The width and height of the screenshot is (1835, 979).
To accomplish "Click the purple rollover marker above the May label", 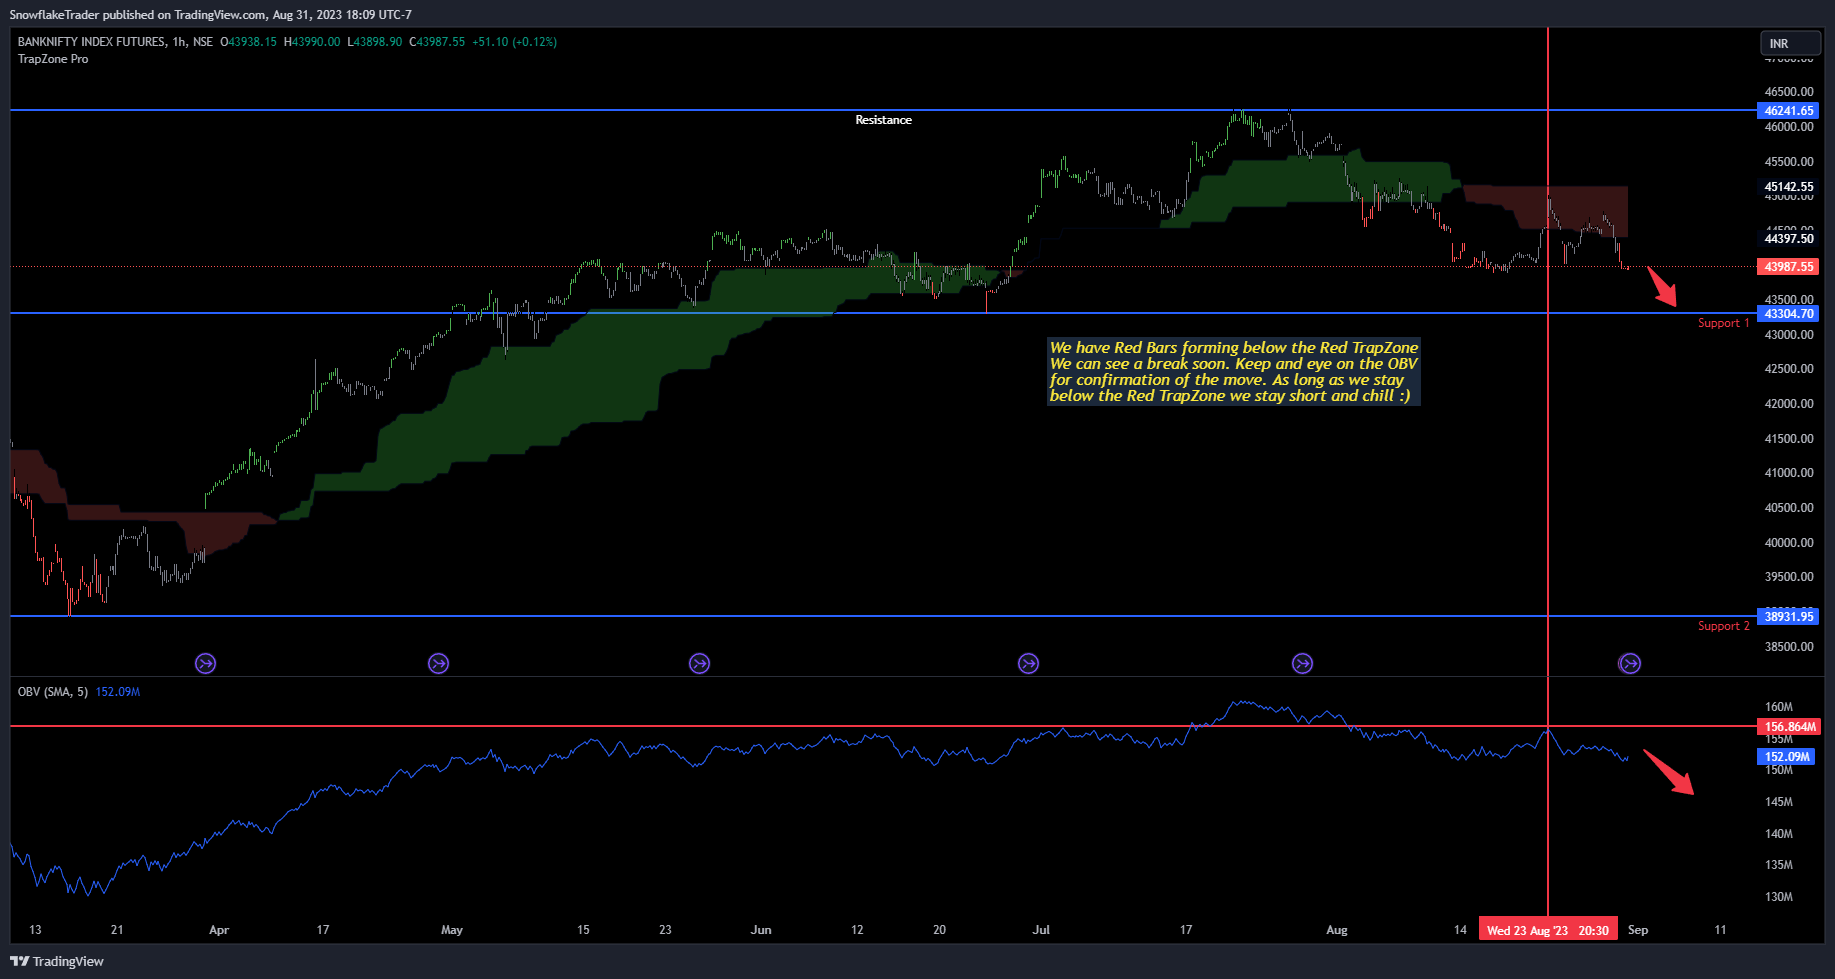I will pos(438,663).
